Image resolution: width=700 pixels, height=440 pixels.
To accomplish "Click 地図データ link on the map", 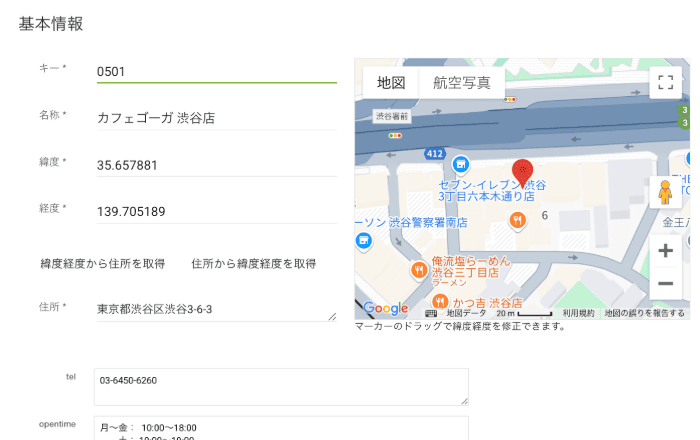I will [x=466, y=313].
